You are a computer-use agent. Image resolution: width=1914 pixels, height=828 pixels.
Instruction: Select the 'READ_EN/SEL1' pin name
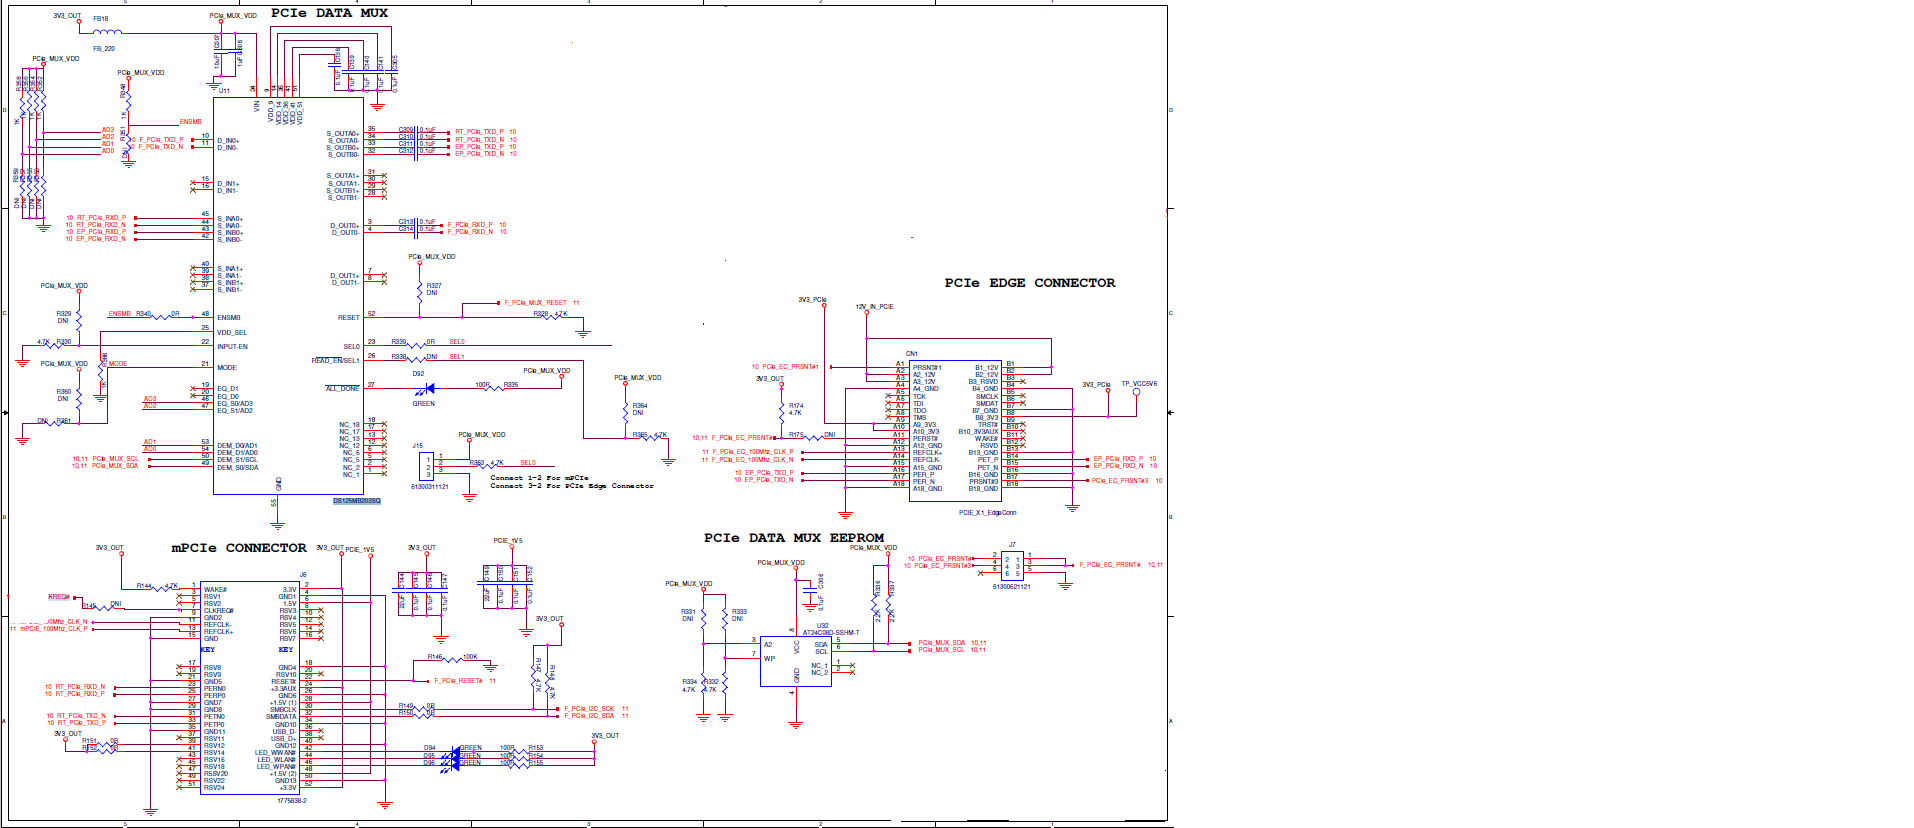(x=336, y=361)
